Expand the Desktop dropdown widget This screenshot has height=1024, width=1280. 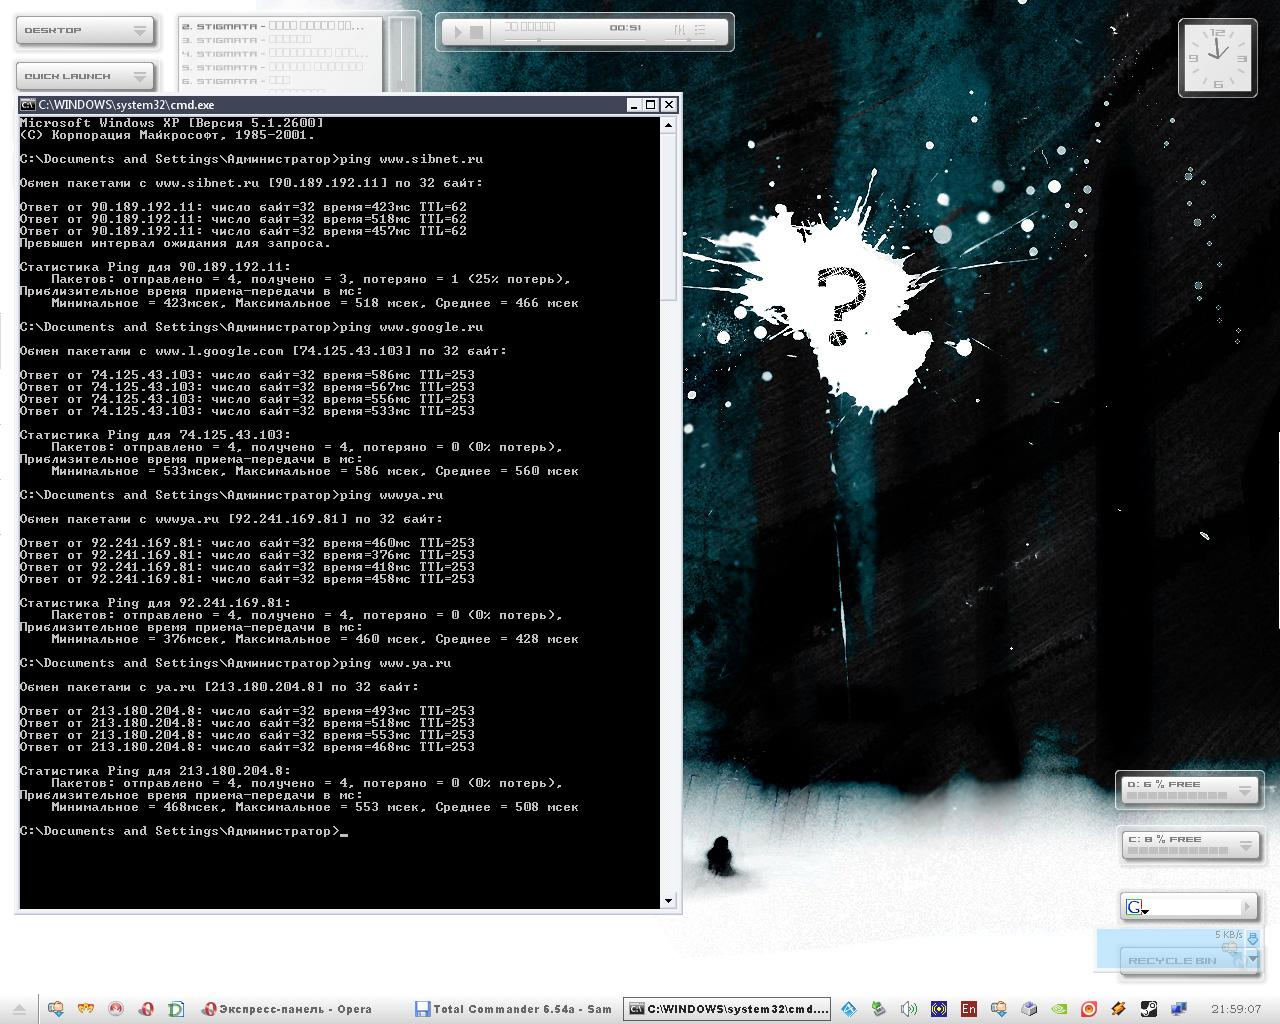[140, 31]
